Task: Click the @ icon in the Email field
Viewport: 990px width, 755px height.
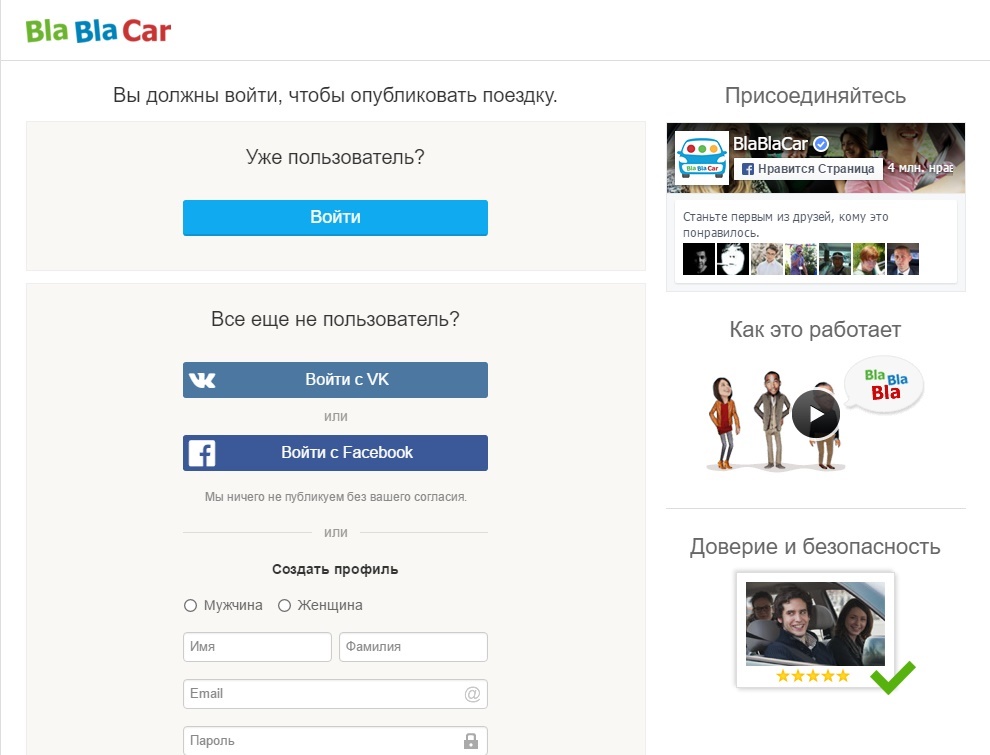Action: (472, 694)
